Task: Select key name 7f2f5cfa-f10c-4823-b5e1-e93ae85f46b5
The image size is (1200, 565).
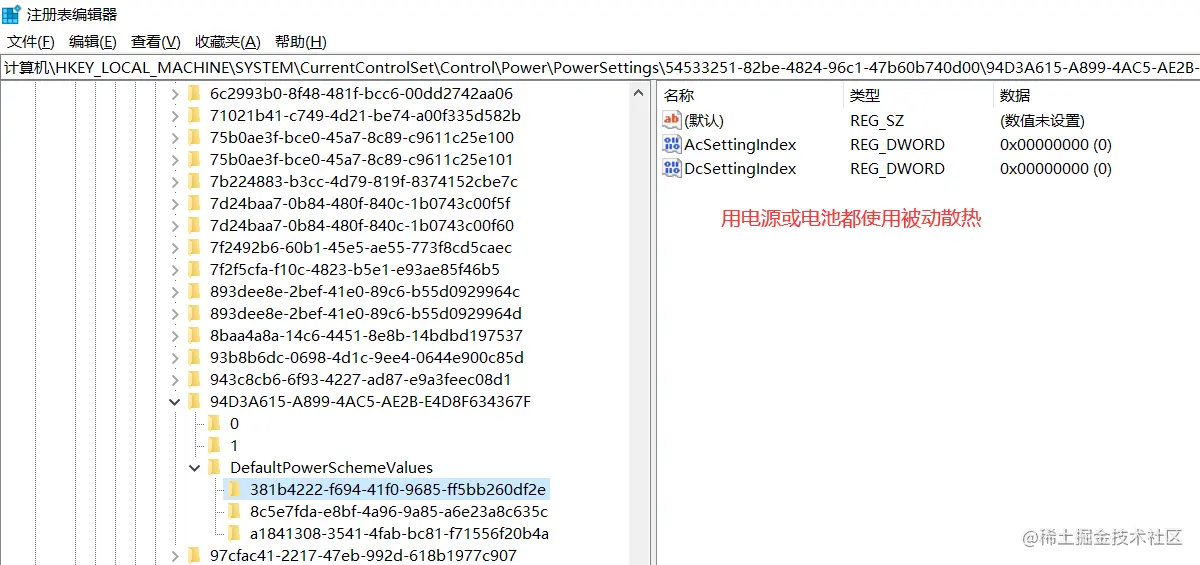Action: [355, 269]
